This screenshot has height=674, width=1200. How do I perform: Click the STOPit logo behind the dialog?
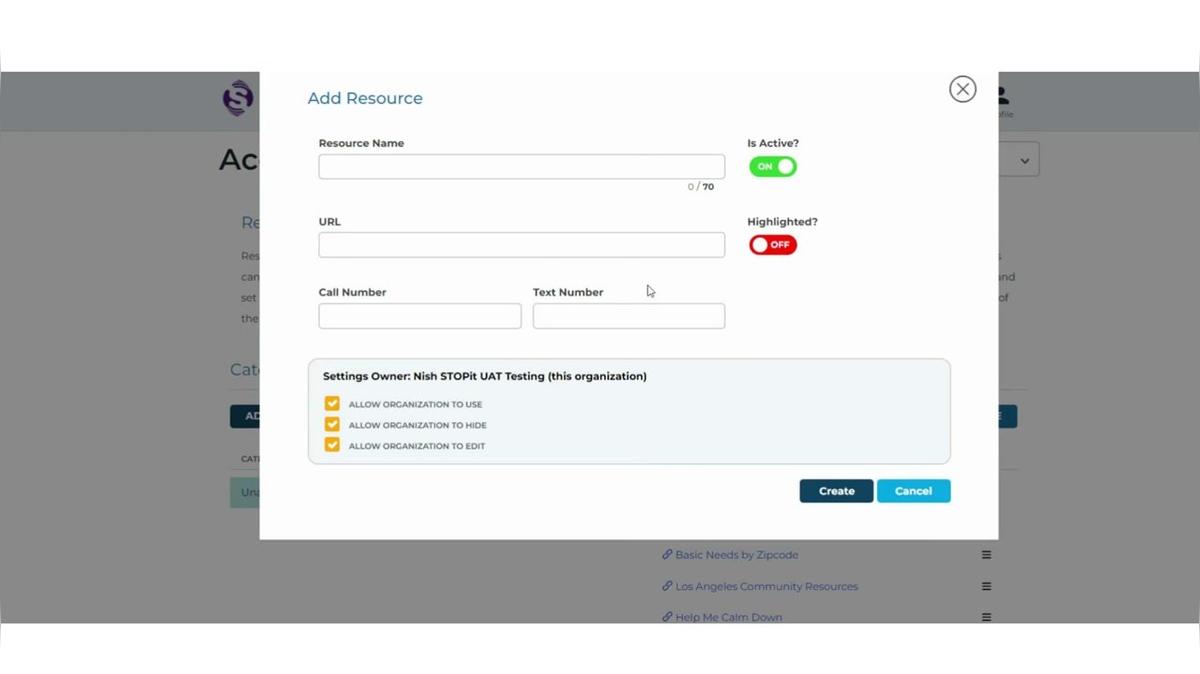(239, 98)
